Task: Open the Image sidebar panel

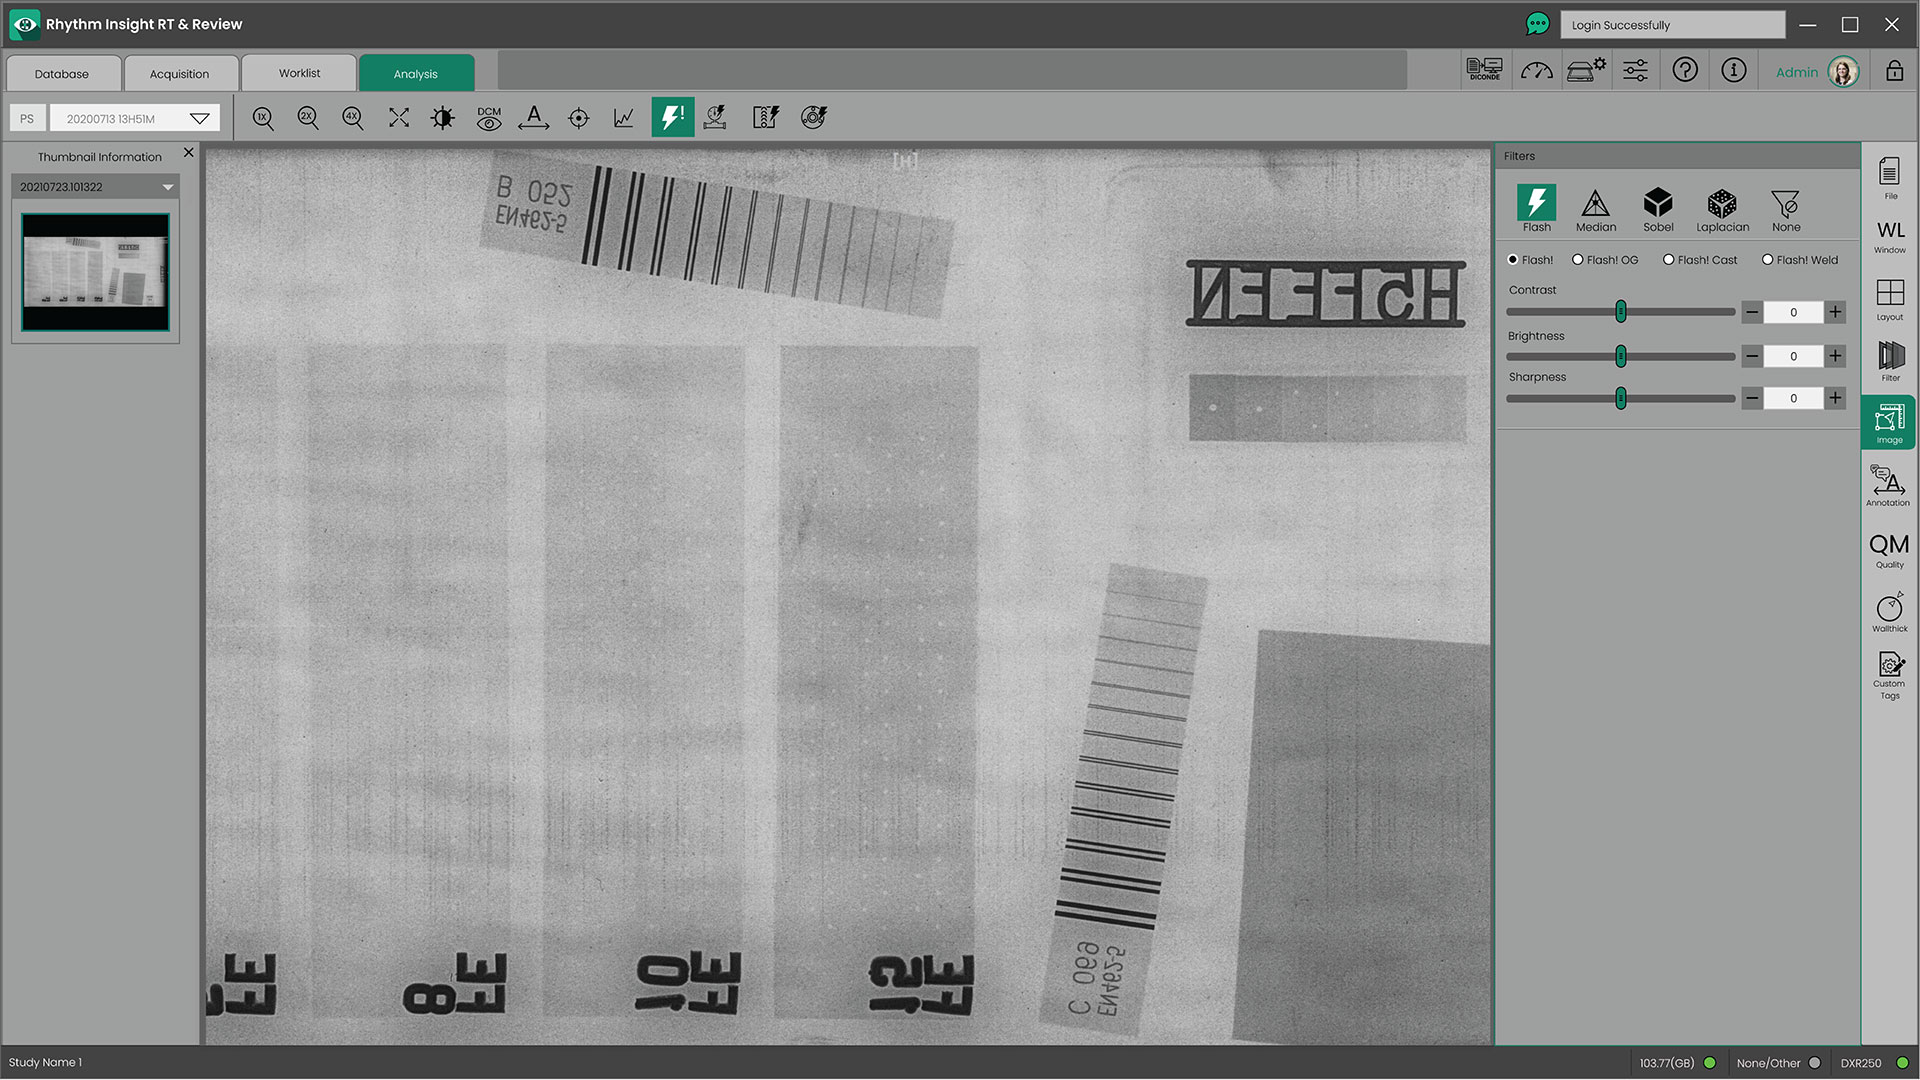Action: point(1889,422)
